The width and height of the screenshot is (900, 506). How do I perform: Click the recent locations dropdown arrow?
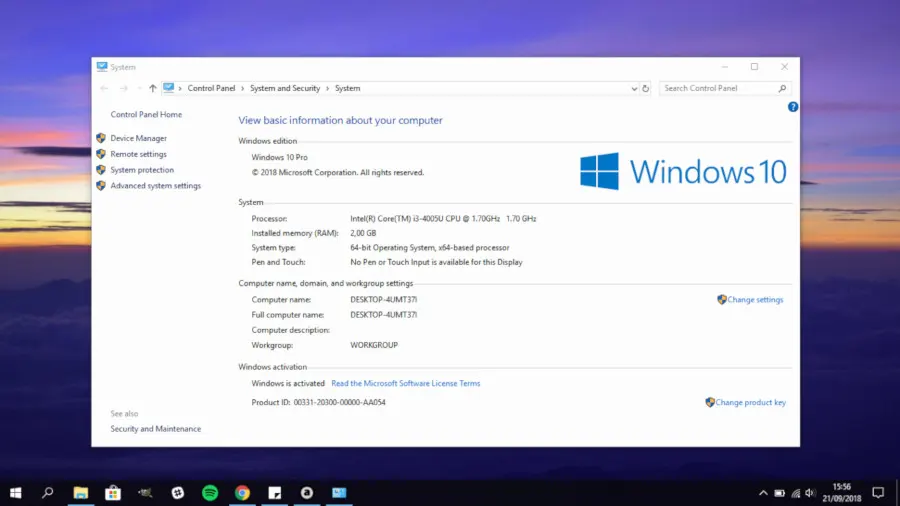pos(139,88)
